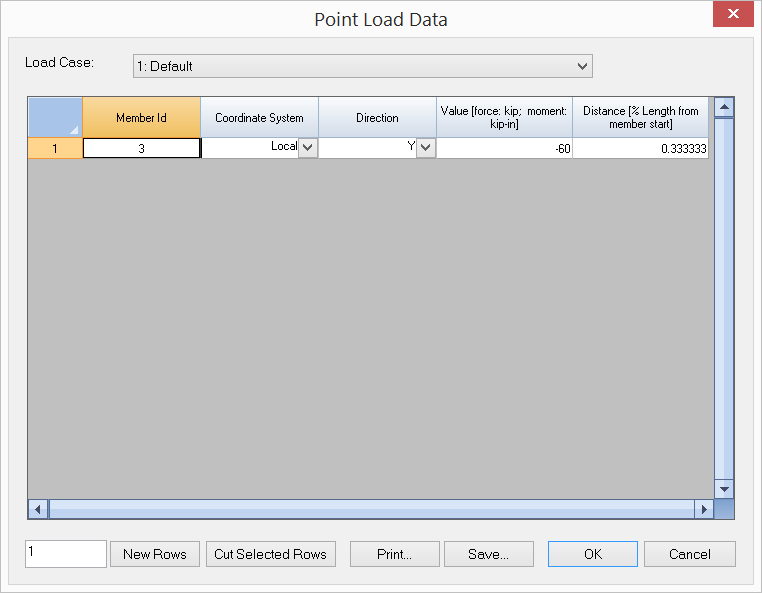Screen dimensions: 762x593
Task: Click the Print... button
Action: click(x=394, y=554)
